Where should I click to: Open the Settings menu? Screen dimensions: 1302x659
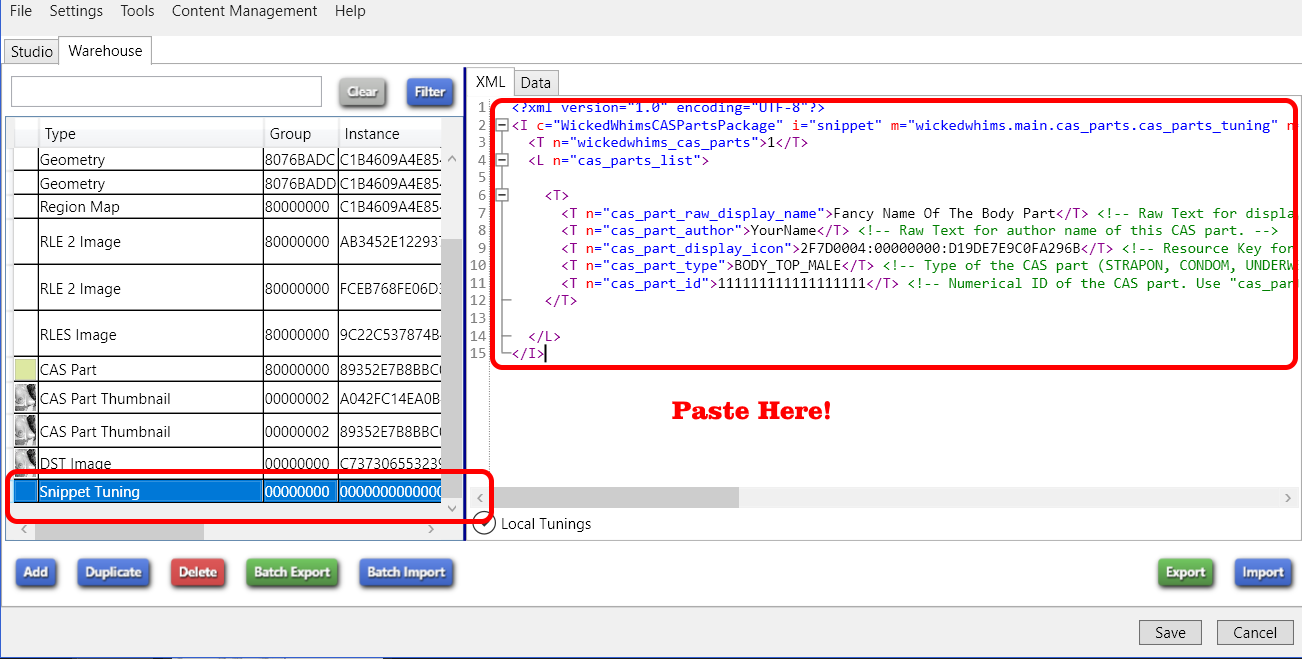pos(76,11)
